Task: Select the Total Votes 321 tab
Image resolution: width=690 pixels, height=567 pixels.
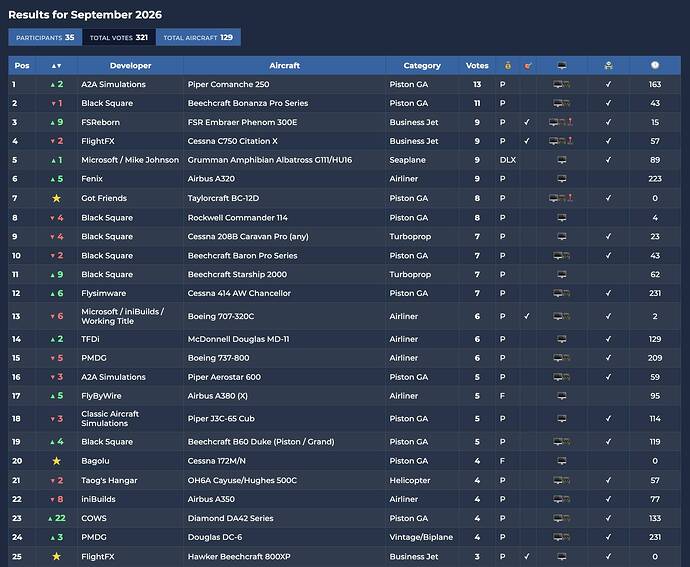Action: click(x=119, y=37)
